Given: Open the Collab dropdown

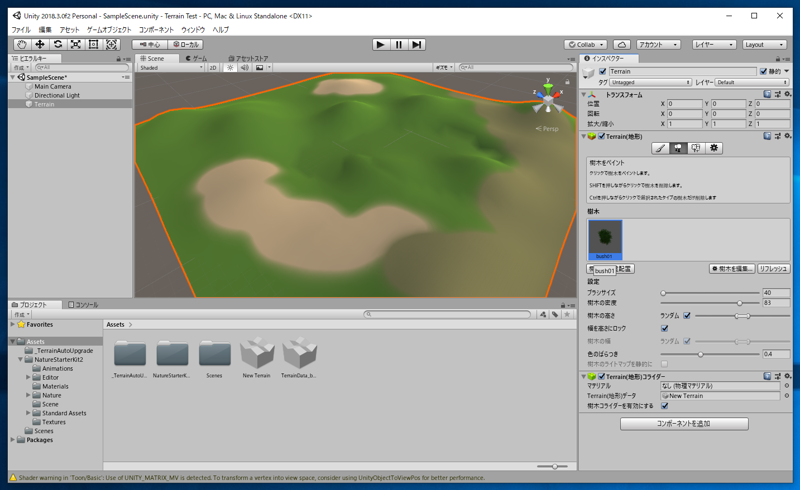Looking at the screenshot, I should click(586, 44).
